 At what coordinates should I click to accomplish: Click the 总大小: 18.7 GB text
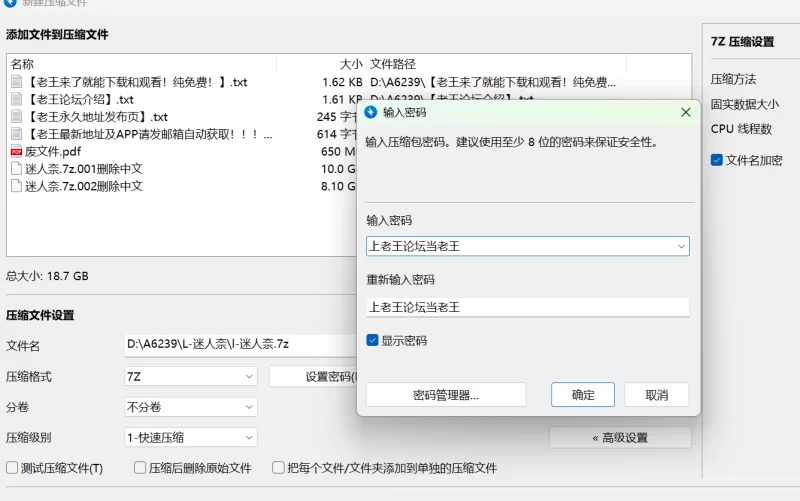(47, 276)
